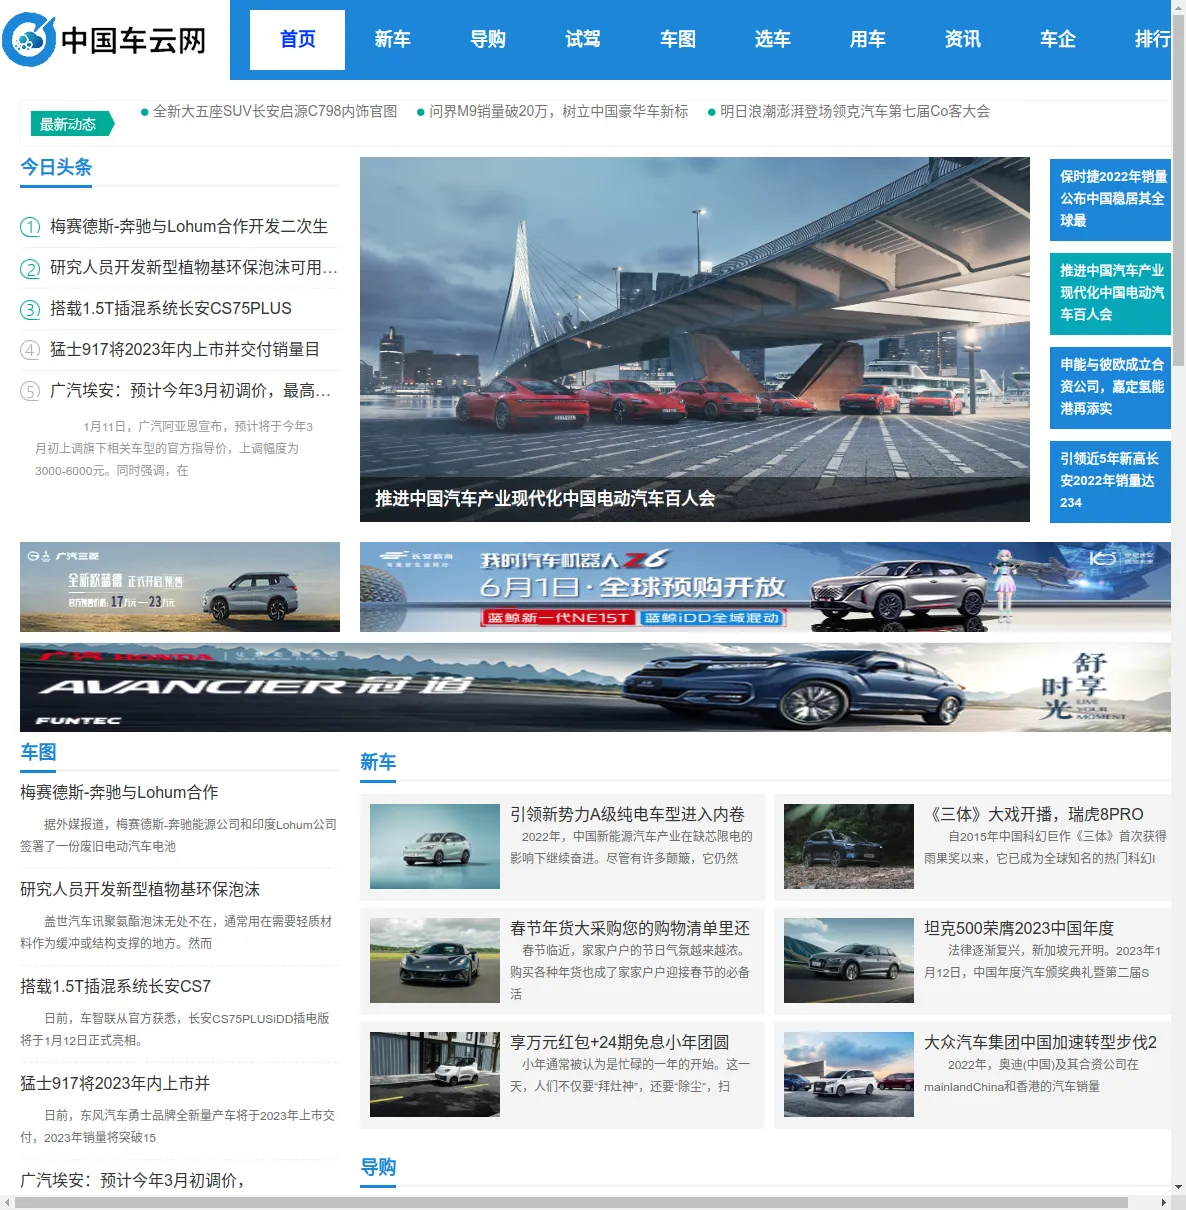Click the horizontal scrollbar thumb
Viewport: 1186px width, 1210px height.
pyautogui.click(x=571, y=1202)
